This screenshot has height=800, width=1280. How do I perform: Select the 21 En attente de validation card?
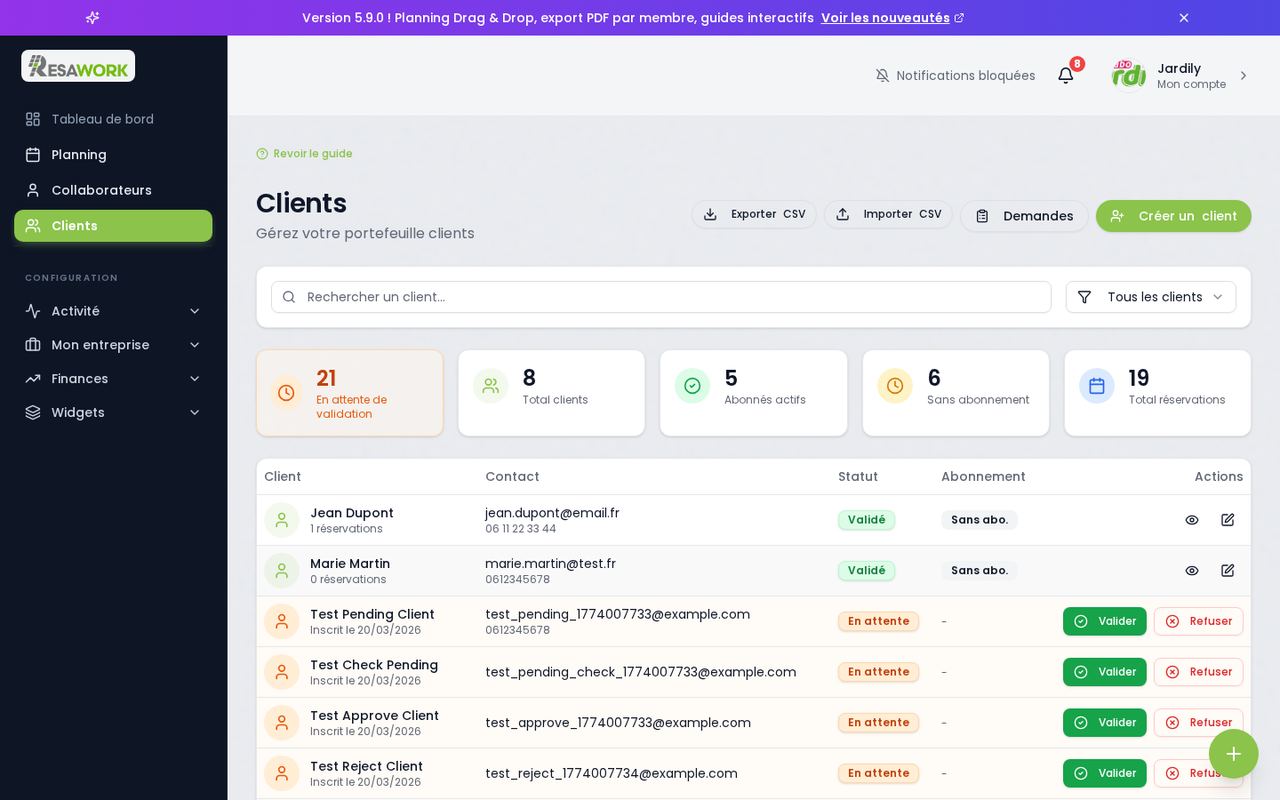point(350,393)
